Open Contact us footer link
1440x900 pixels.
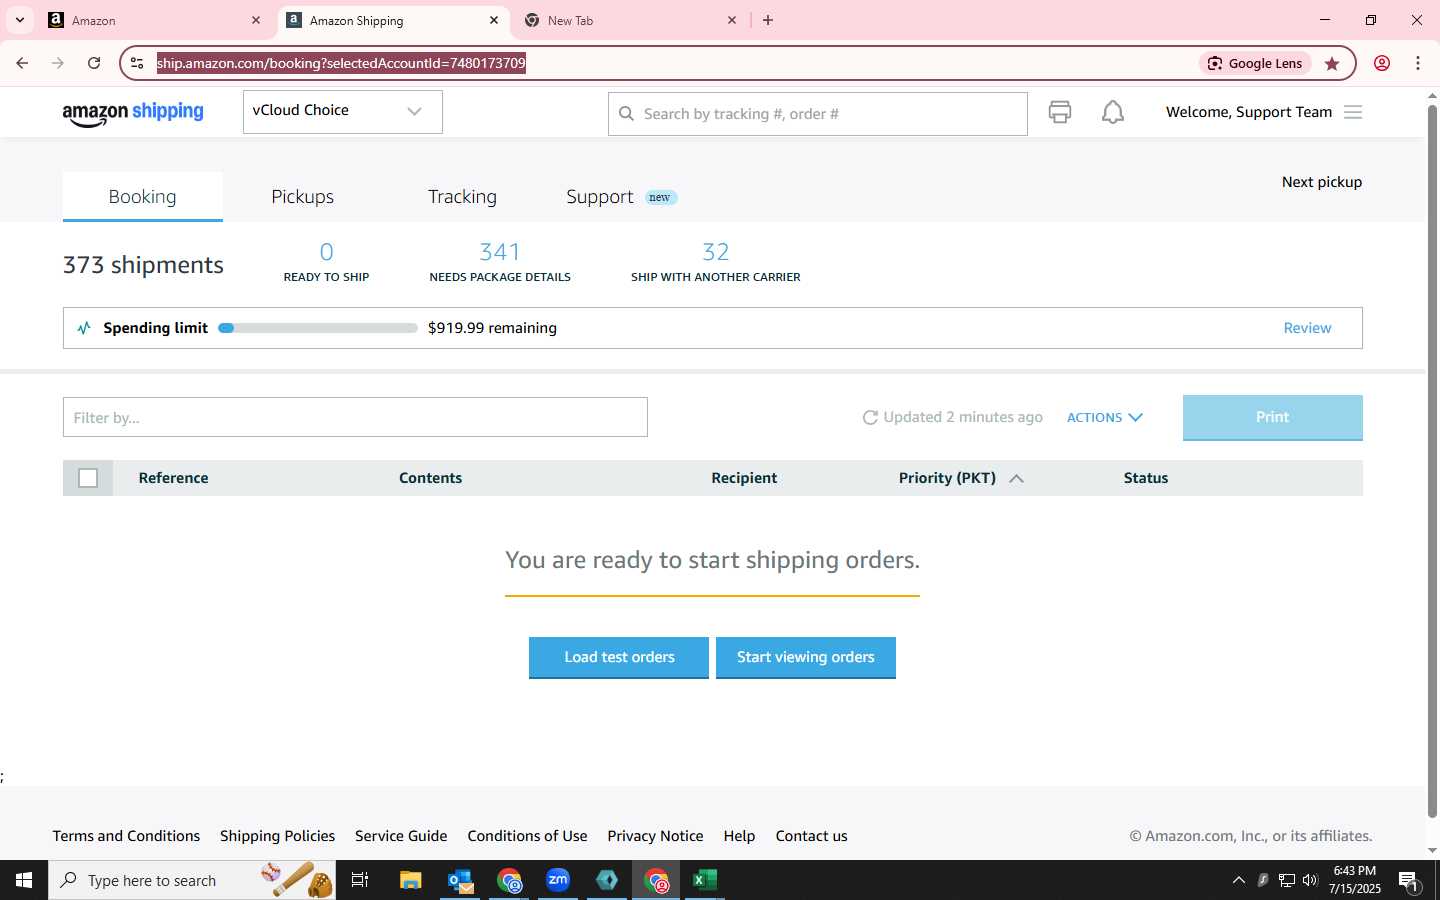pos(811,836)
